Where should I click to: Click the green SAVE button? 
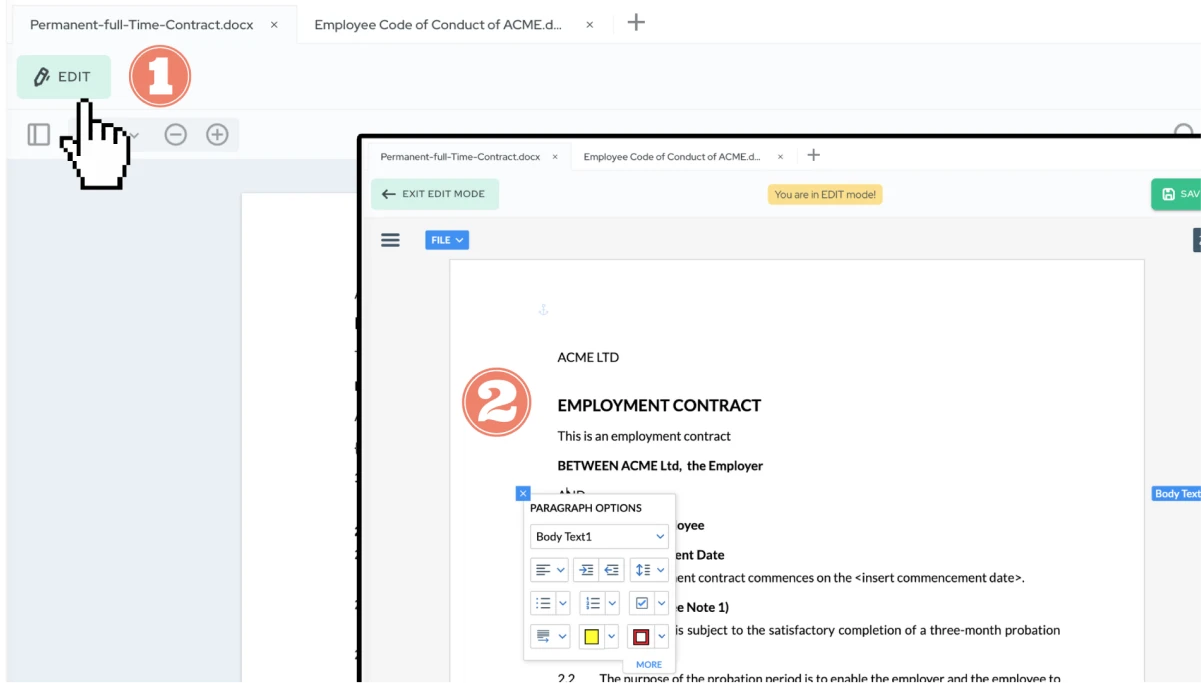(x=1176, y=194)
